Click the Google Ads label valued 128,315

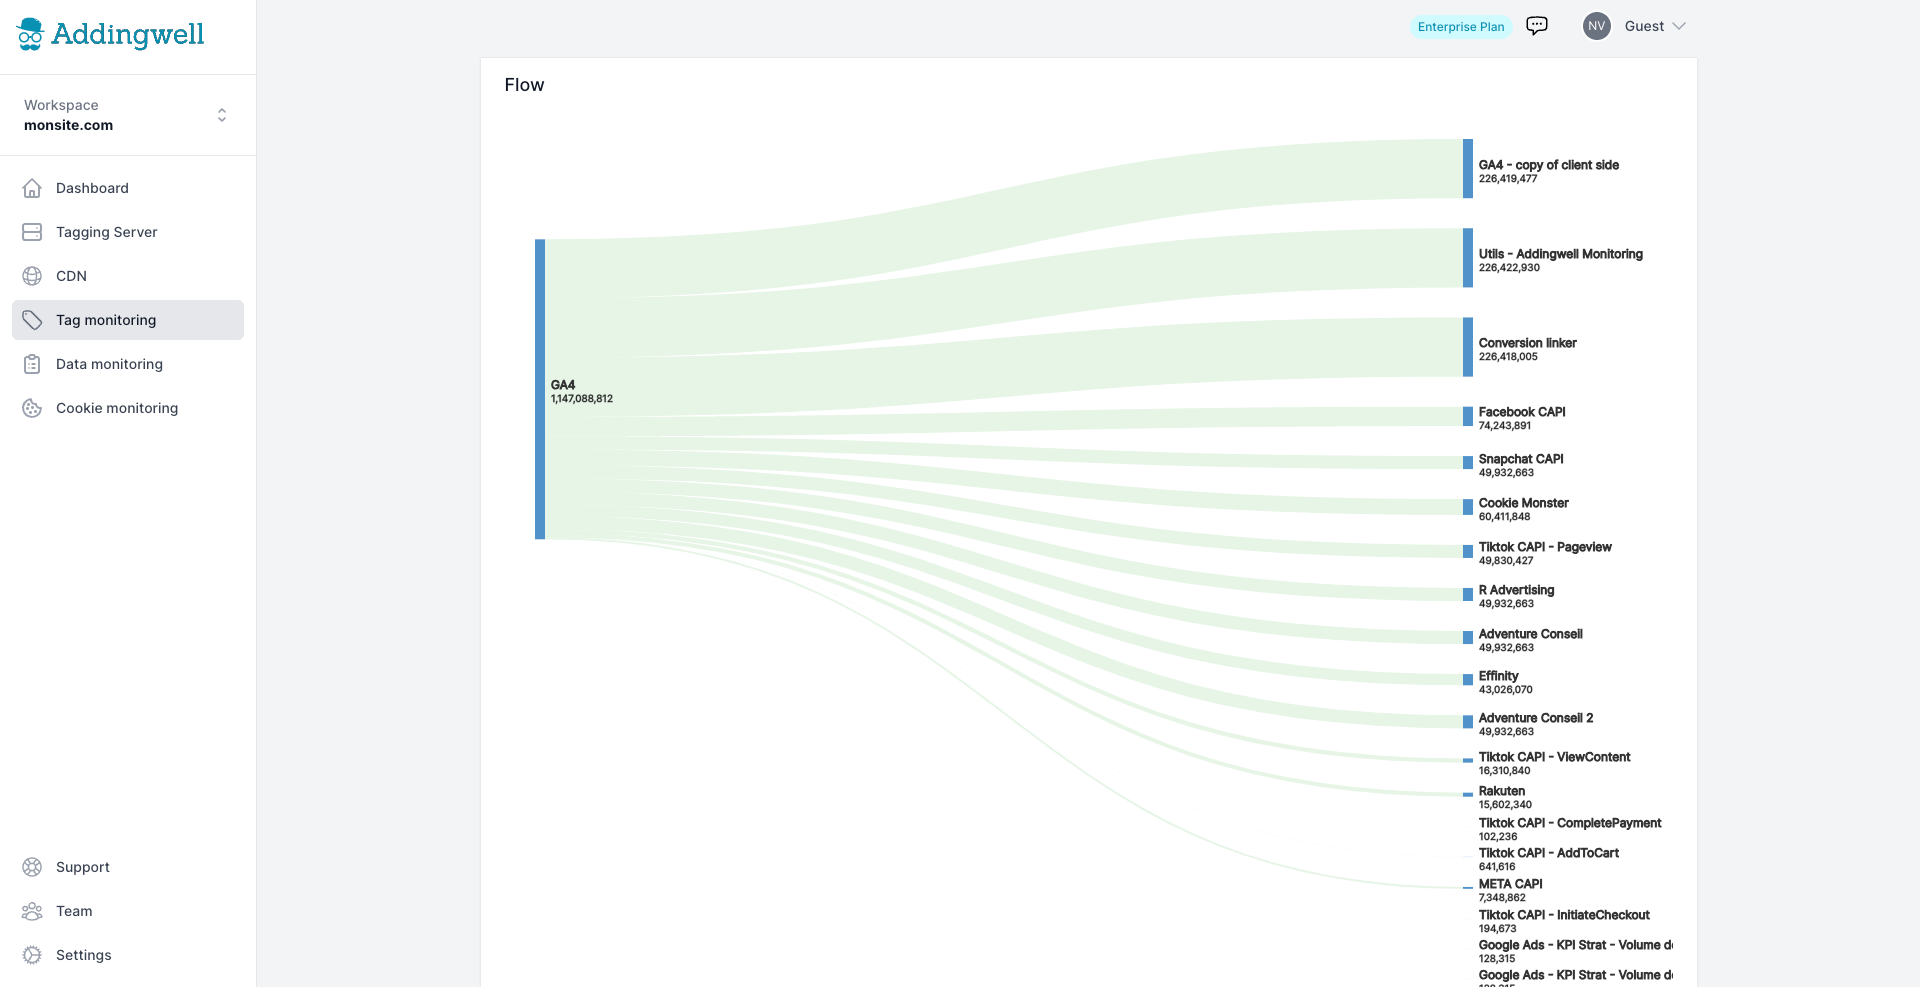pyautogui.click(x=1576, y=945)
